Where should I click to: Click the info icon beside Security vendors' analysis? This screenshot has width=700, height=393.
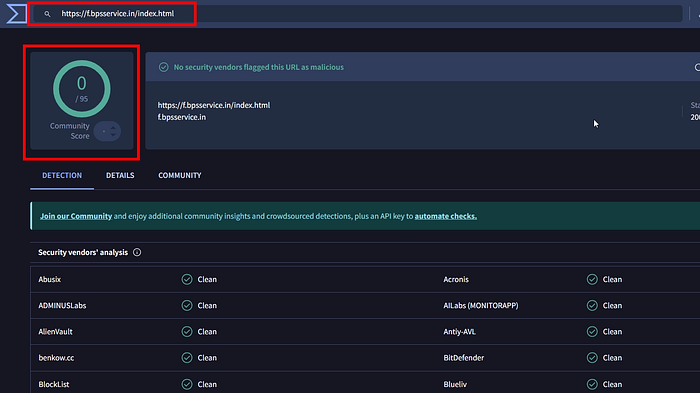click(x=137, y=252)
